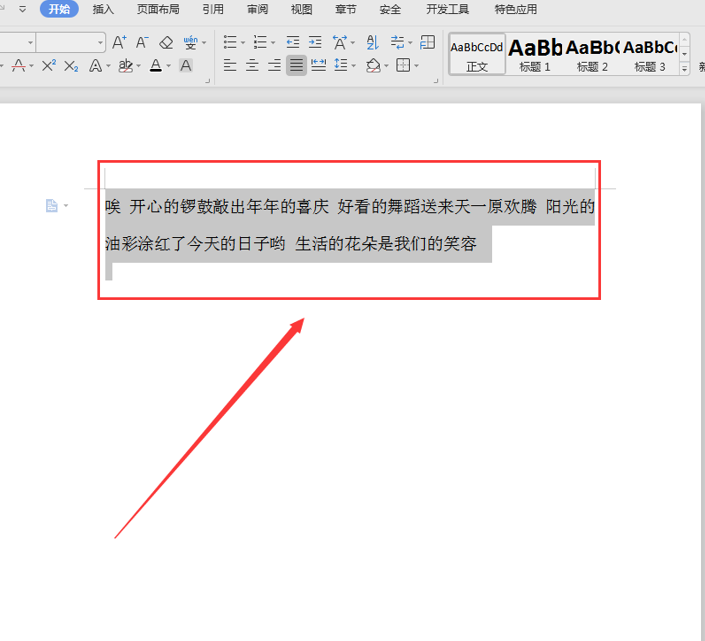
Task: Switch to the 开始 tab
Action: coord(59,9)
